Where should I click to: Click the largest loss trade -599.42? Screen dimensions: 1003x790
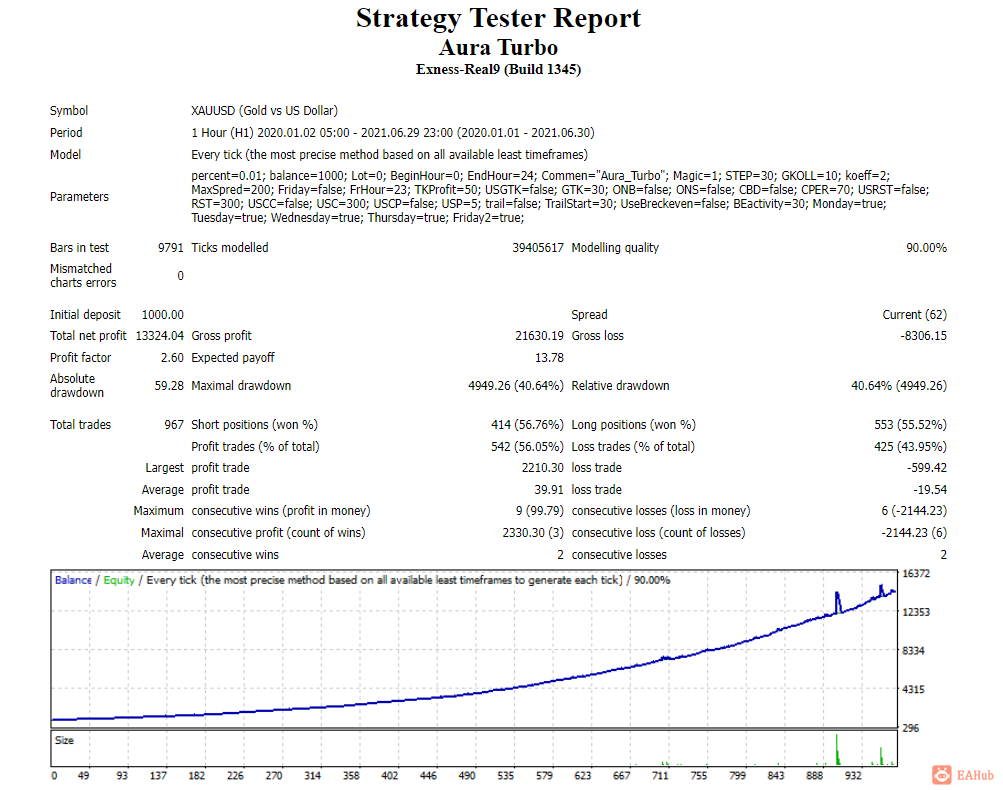point(927,468)
